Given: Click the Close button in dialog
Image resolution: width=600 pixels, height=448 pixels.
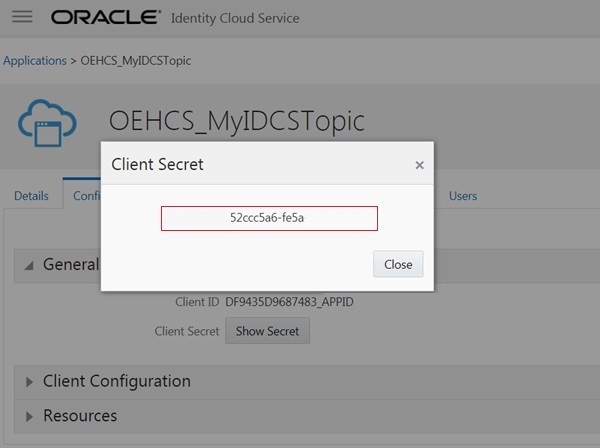Looking at the screenshot, I should pyautogui.click(x=398, y=264).
